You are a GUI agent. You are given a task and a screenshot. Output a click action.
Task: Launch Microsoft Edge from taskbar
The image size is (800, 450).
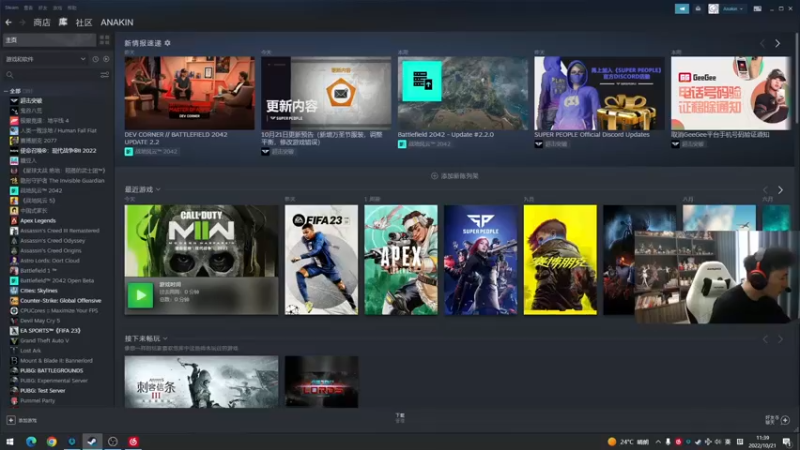31,441
